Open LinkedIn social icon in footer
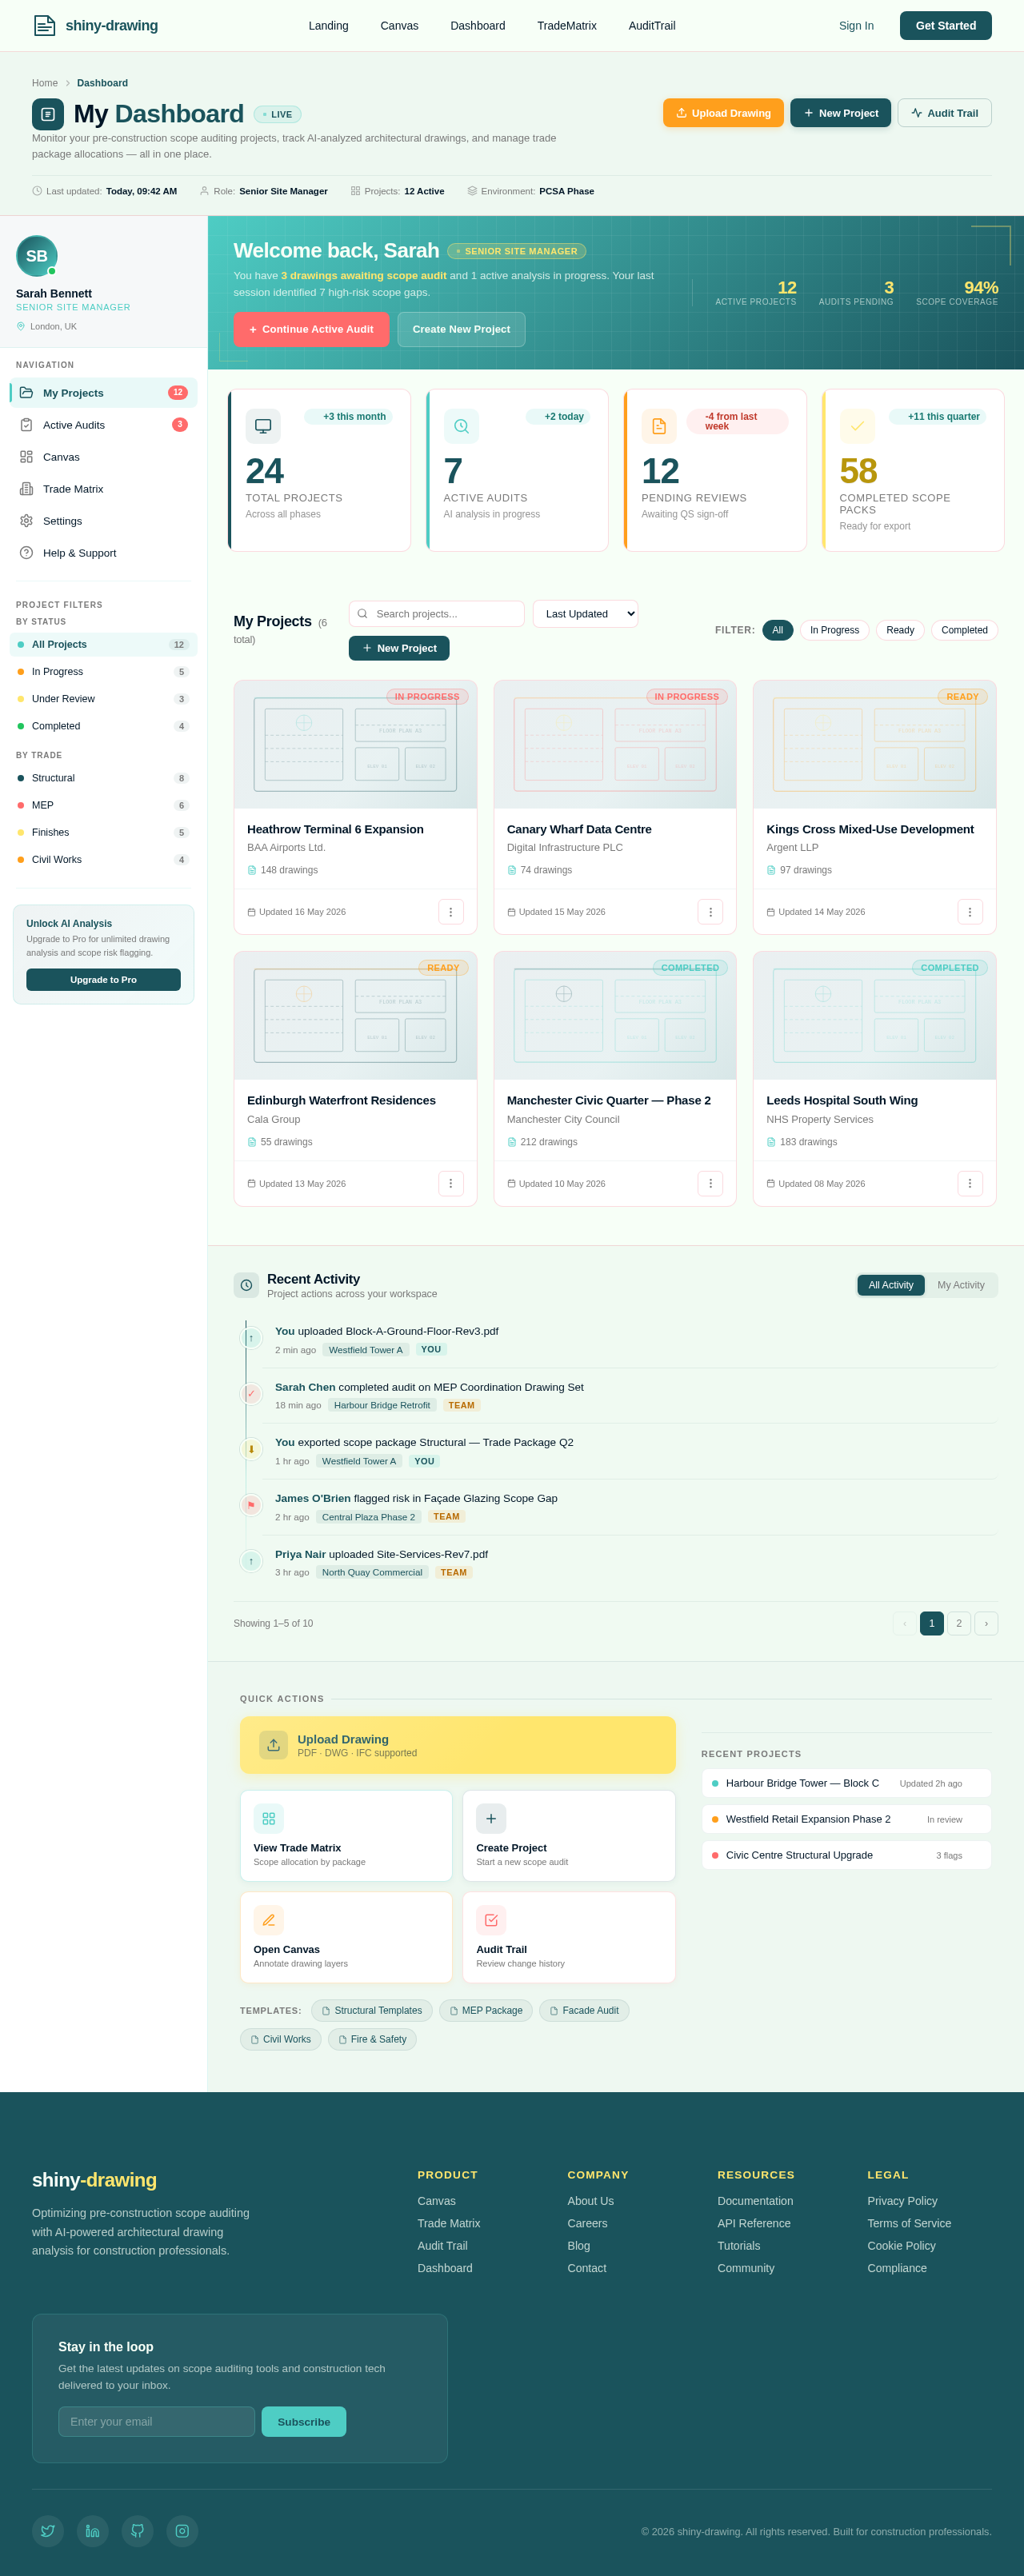1024x2576 pixels. 93,2531
